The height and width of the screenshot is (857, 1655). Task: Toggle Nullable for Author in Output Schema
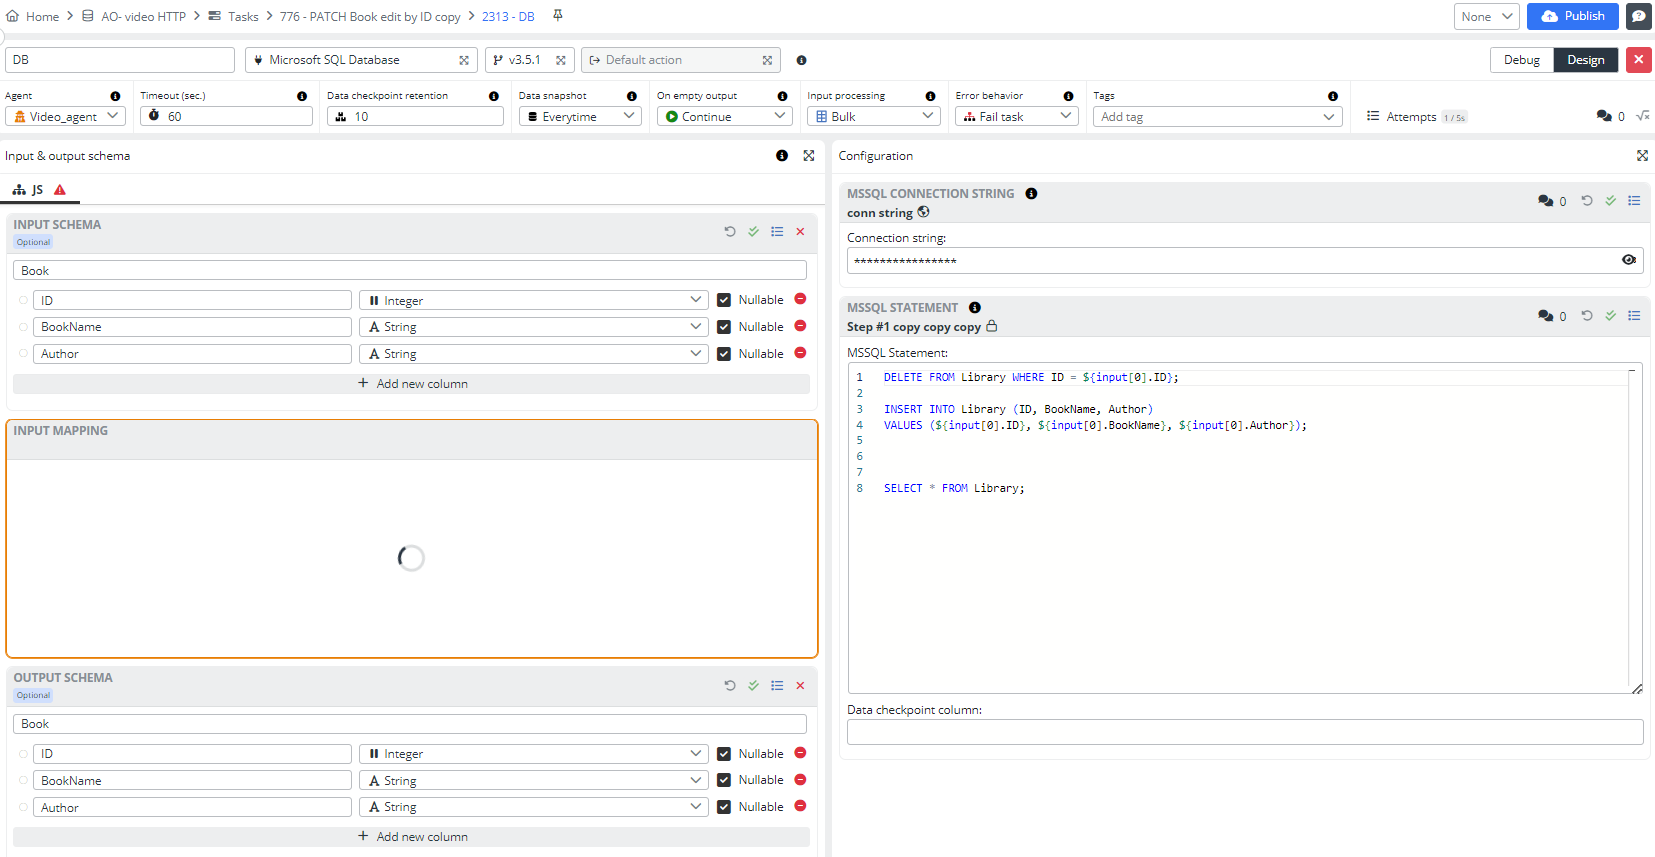tap(724, 807)
